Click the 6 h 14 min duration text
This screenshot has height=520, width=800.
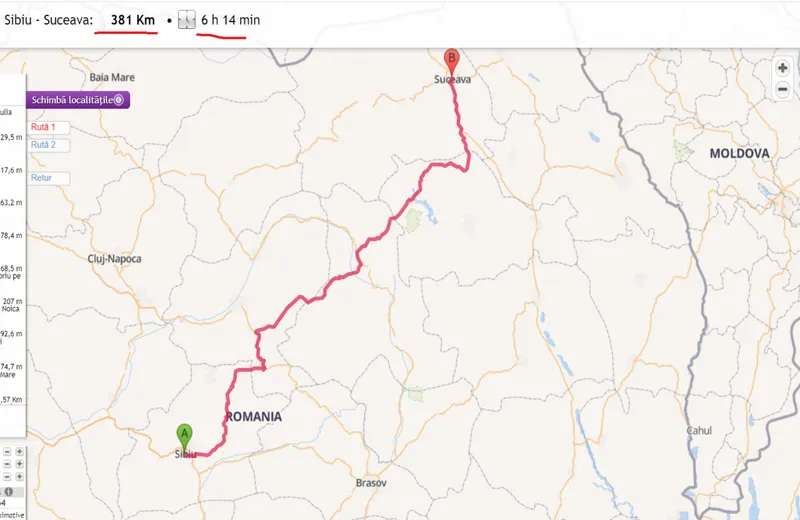(231, 20)
